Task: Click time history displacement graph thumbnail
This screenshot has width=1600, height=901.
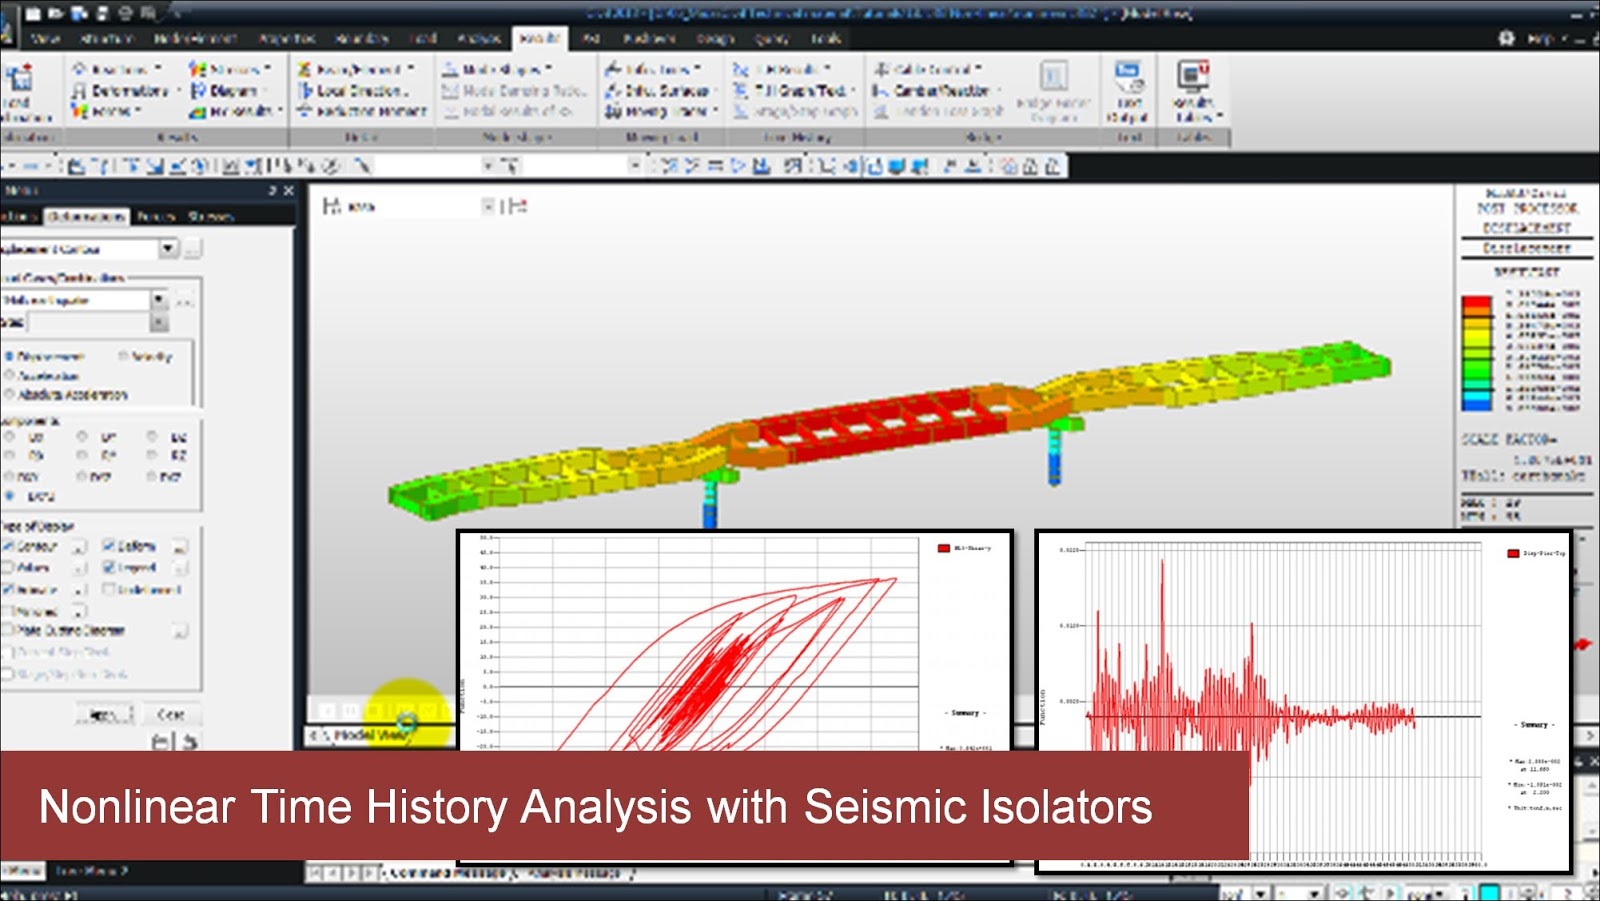Action: [x=1304, y=702]
